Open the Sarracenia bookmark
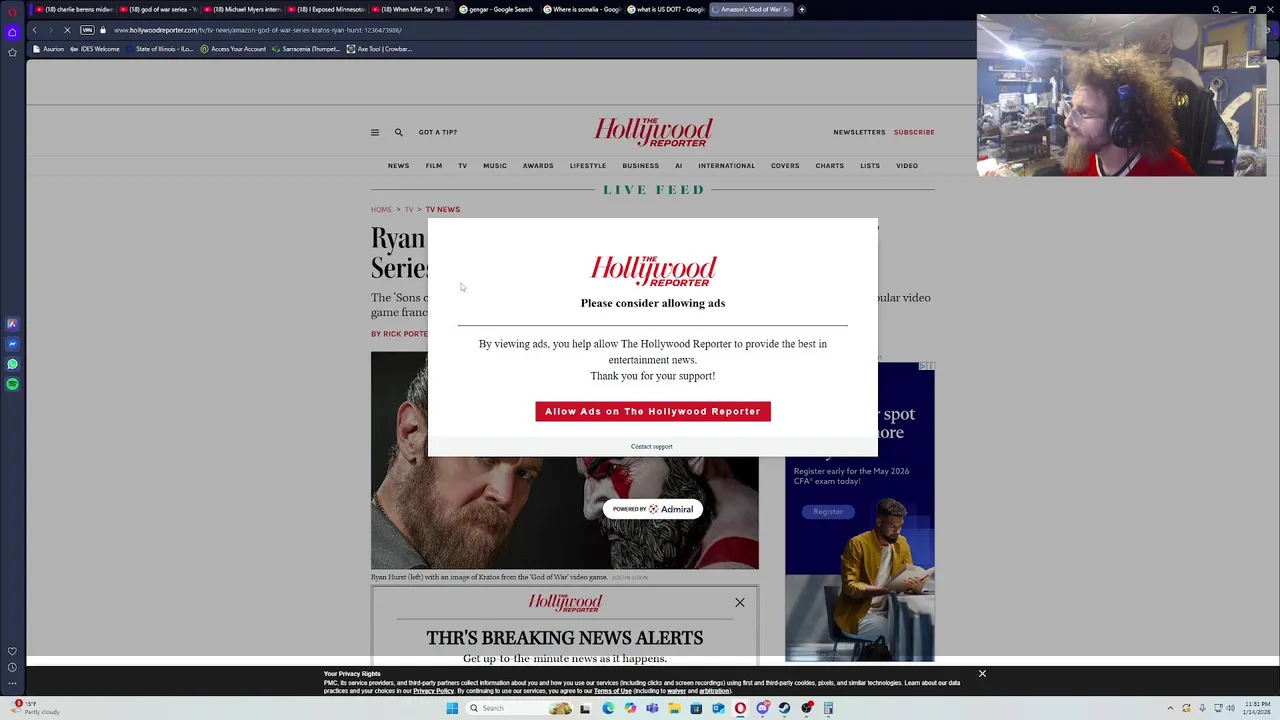 [x=306, y=49]
